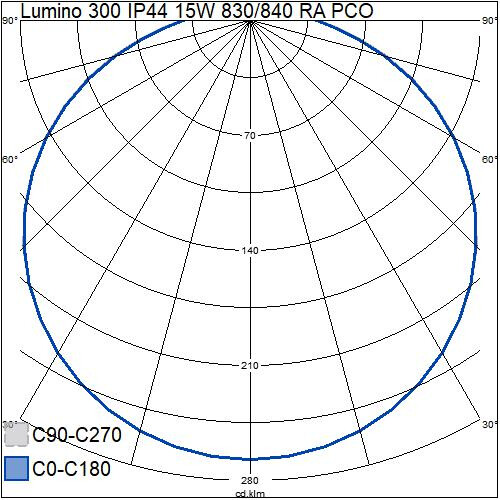Click the C90-C270 gray legend swatch

tap(17, 434)
